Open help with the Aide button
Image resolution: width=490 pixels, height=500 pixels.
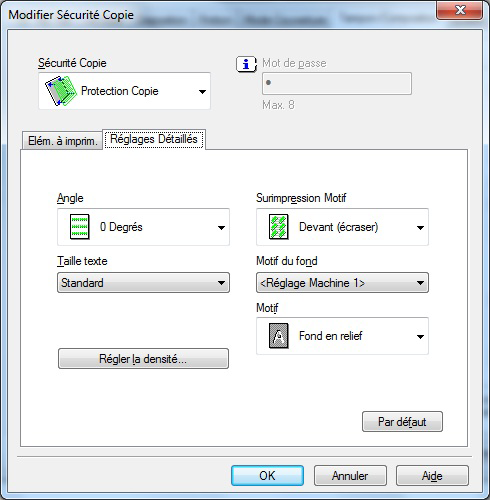tap(432, 476)
